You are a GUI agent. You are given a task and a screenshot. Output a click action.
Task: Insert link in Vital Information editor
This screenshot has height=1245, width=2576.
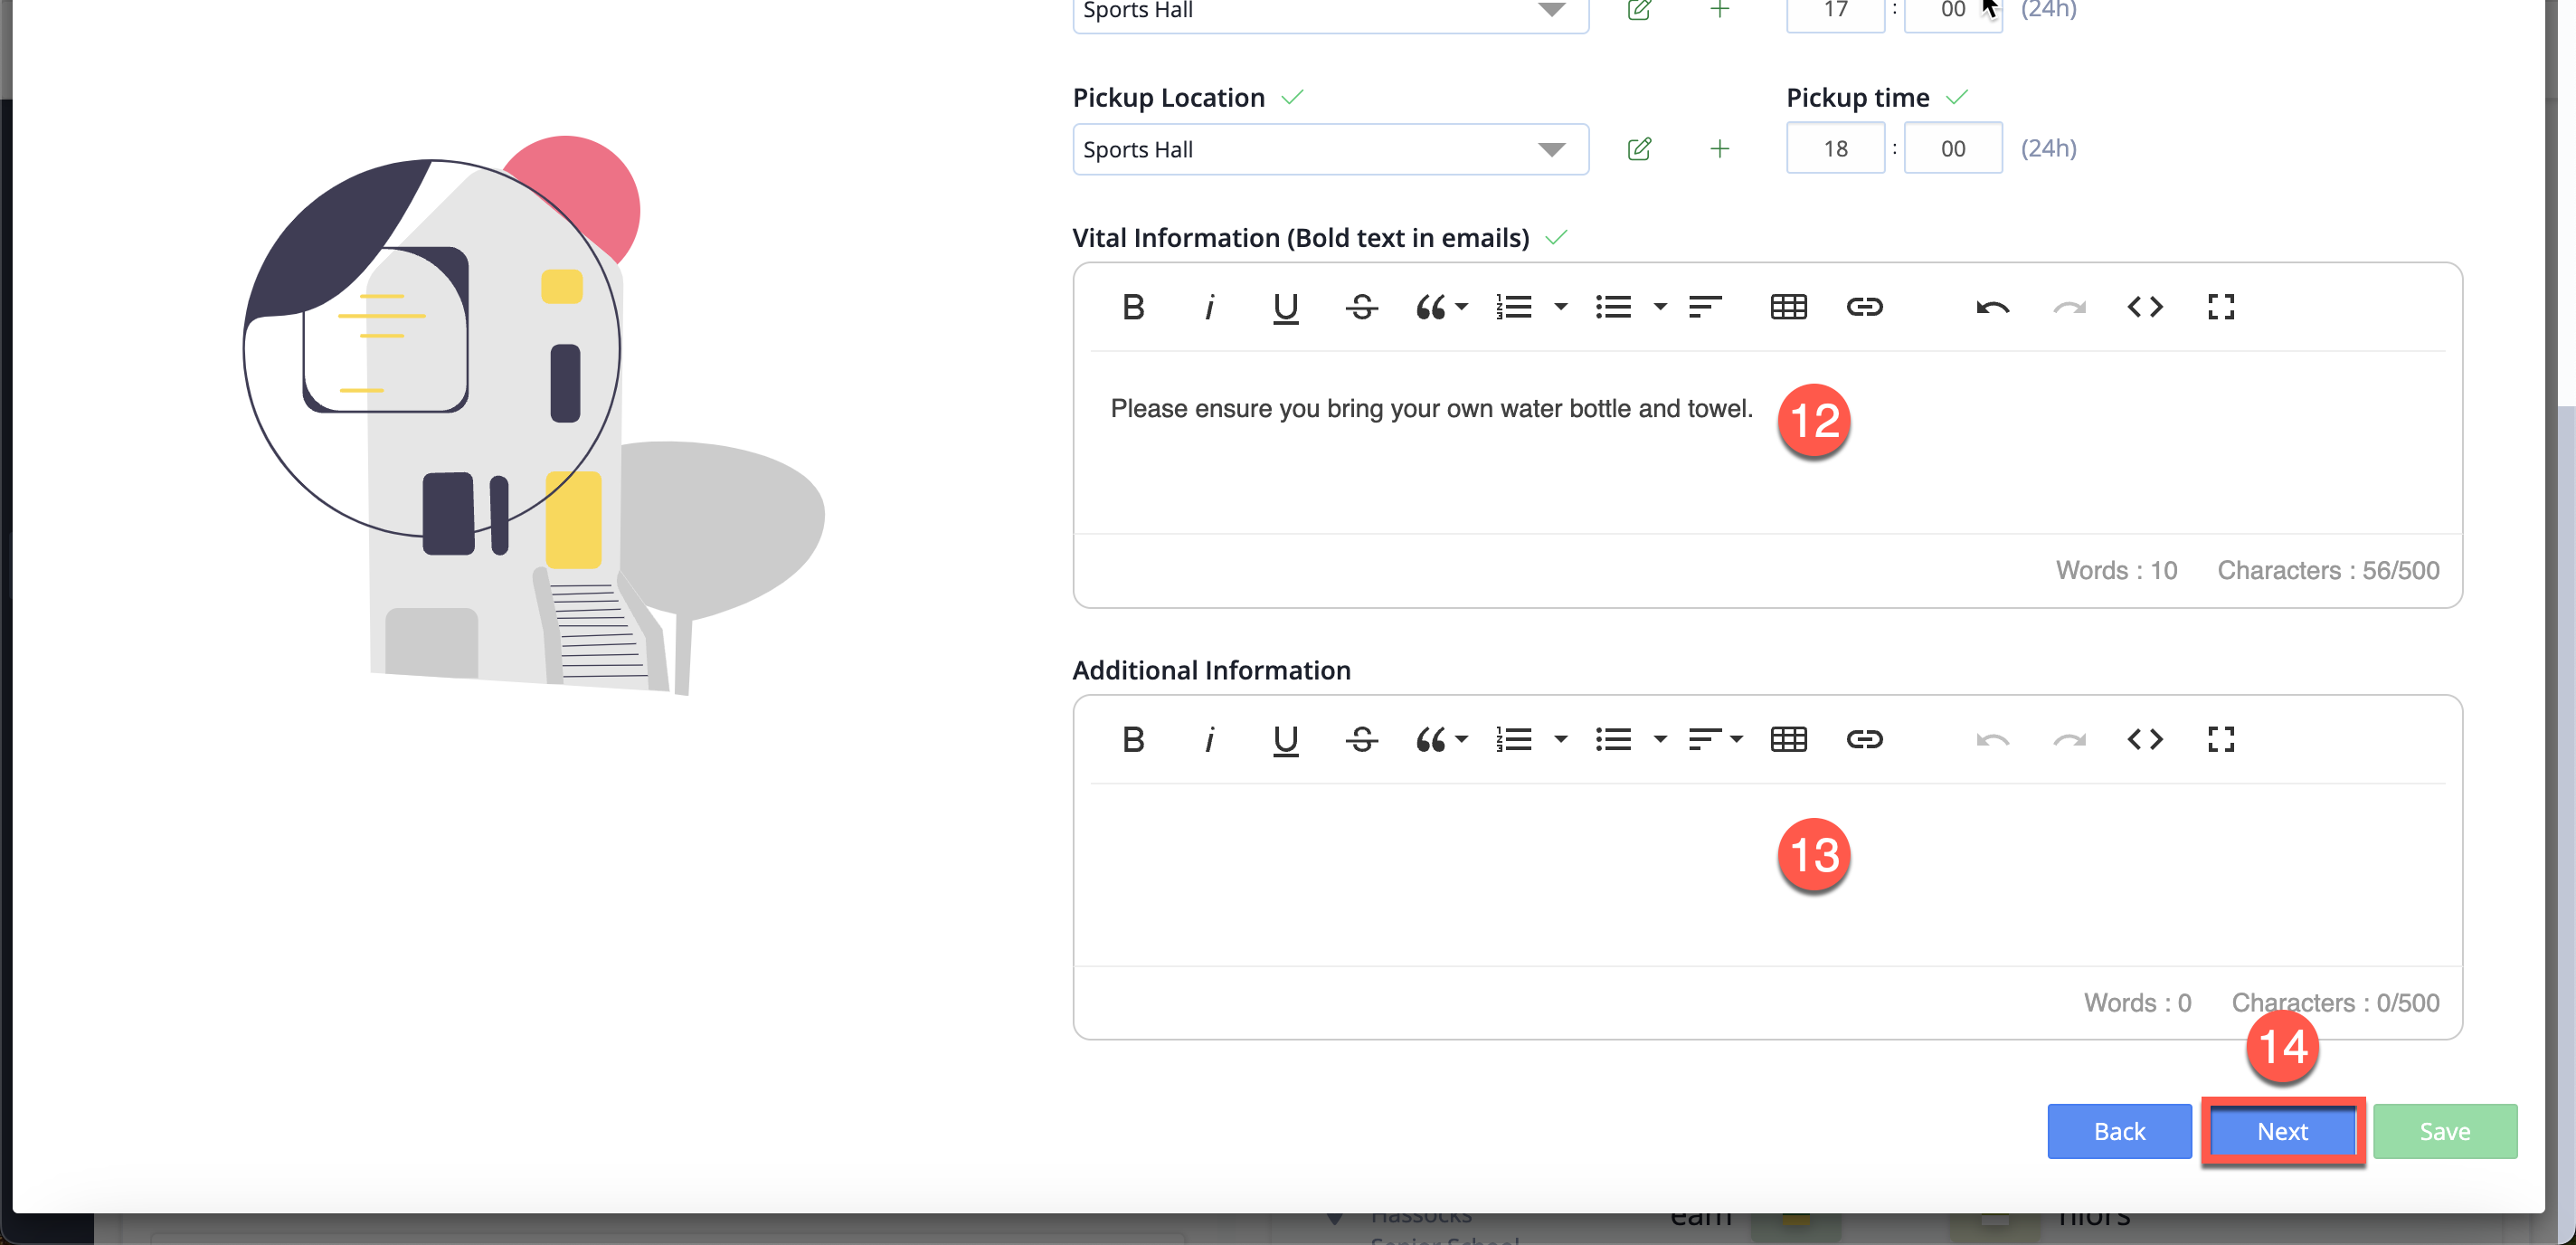(1864, 307)
